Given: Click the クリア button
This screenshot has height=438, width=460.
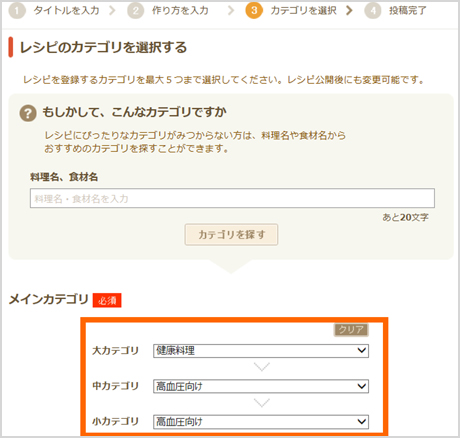Looking at the screenshot, I should coord(351,330).
